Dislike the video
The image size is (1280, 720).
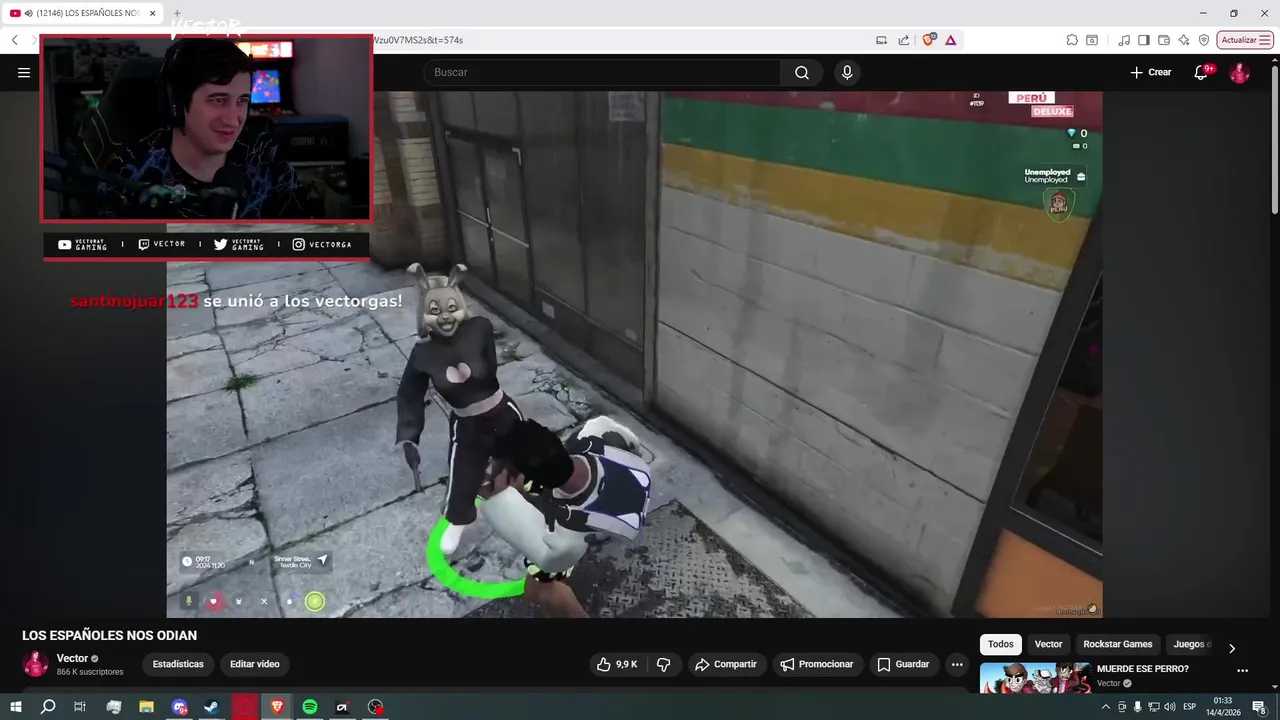click(663, 664)
